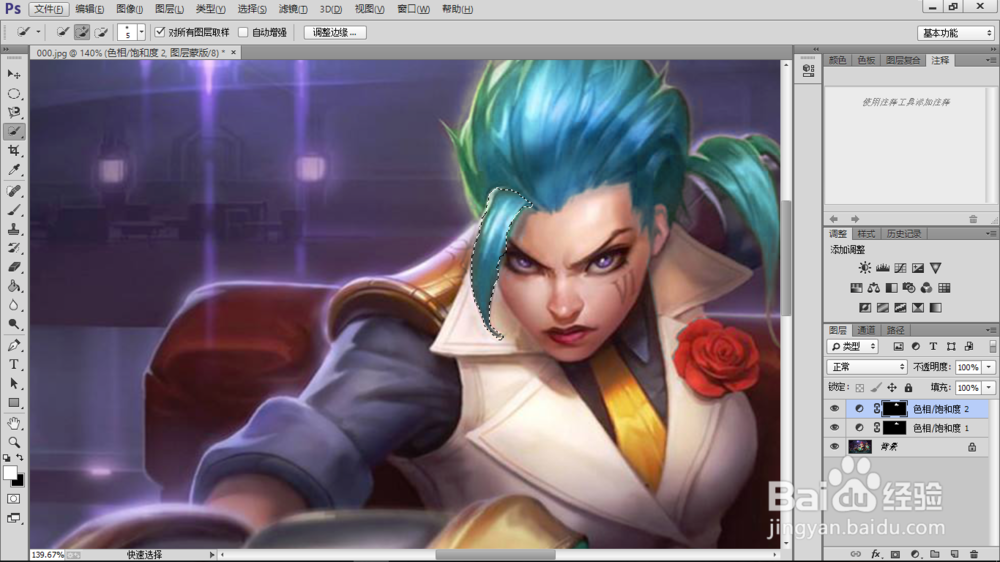Viewport: 1000px width, 562px height.
Task: Select the Hand tool
Action: (x=13, y=424)
